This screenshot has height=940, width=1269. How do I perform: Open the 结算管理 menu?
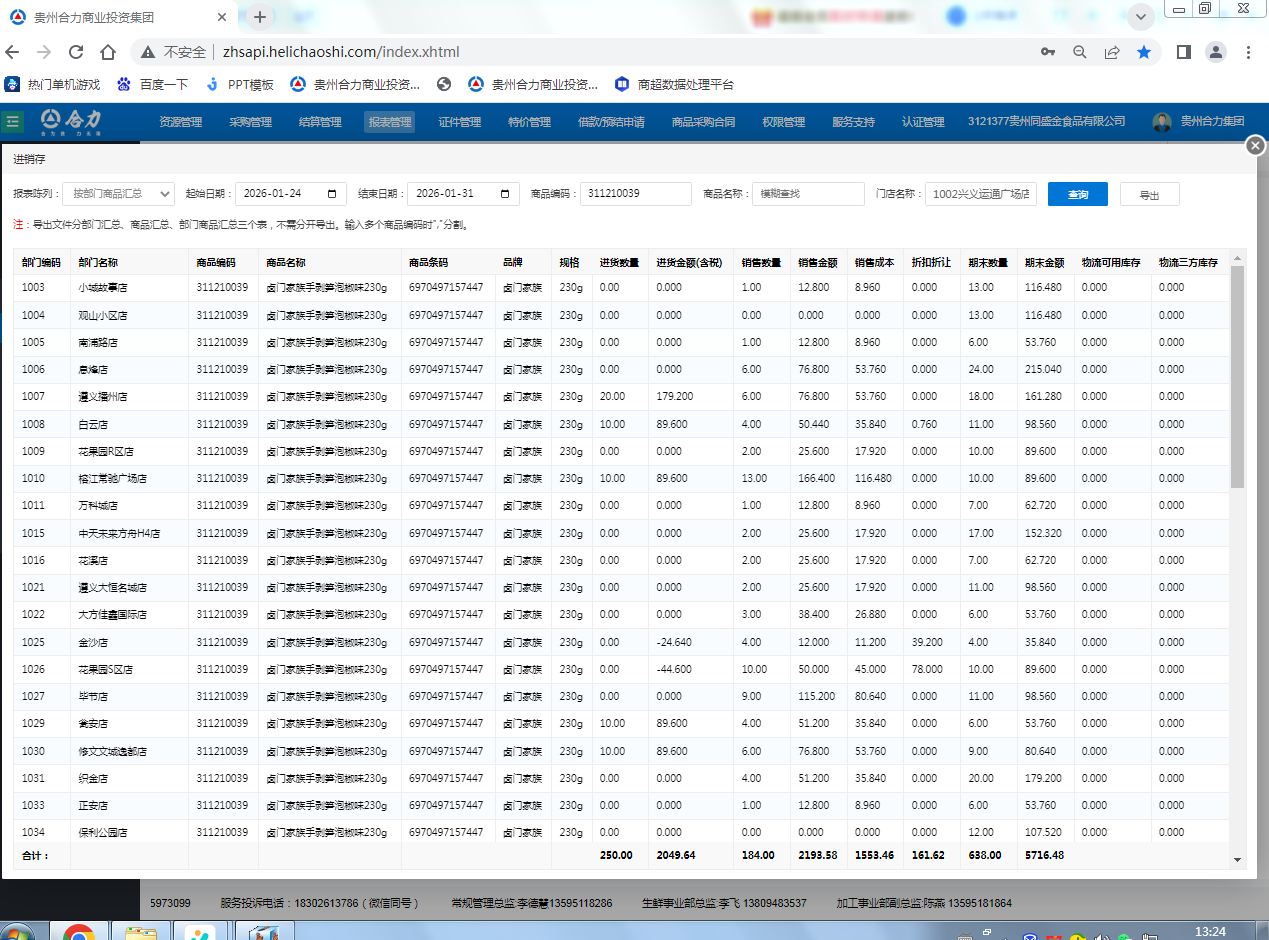coord(320,122)
